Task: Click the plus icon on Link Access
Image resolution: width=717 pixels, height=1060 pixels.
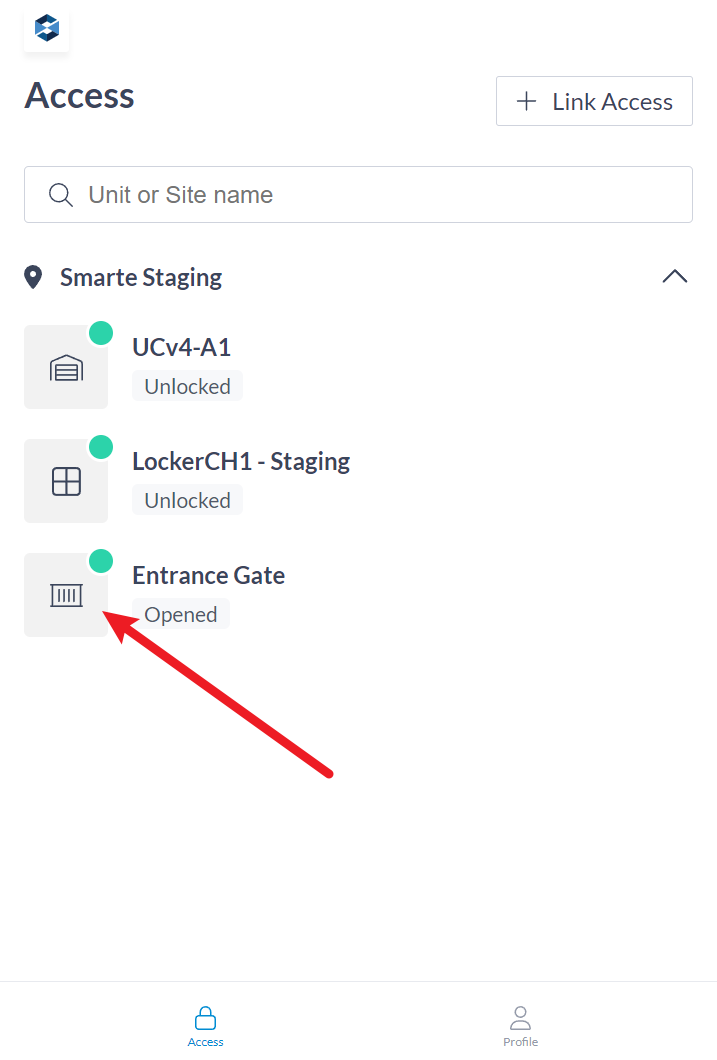Action: tap(526, 101)
